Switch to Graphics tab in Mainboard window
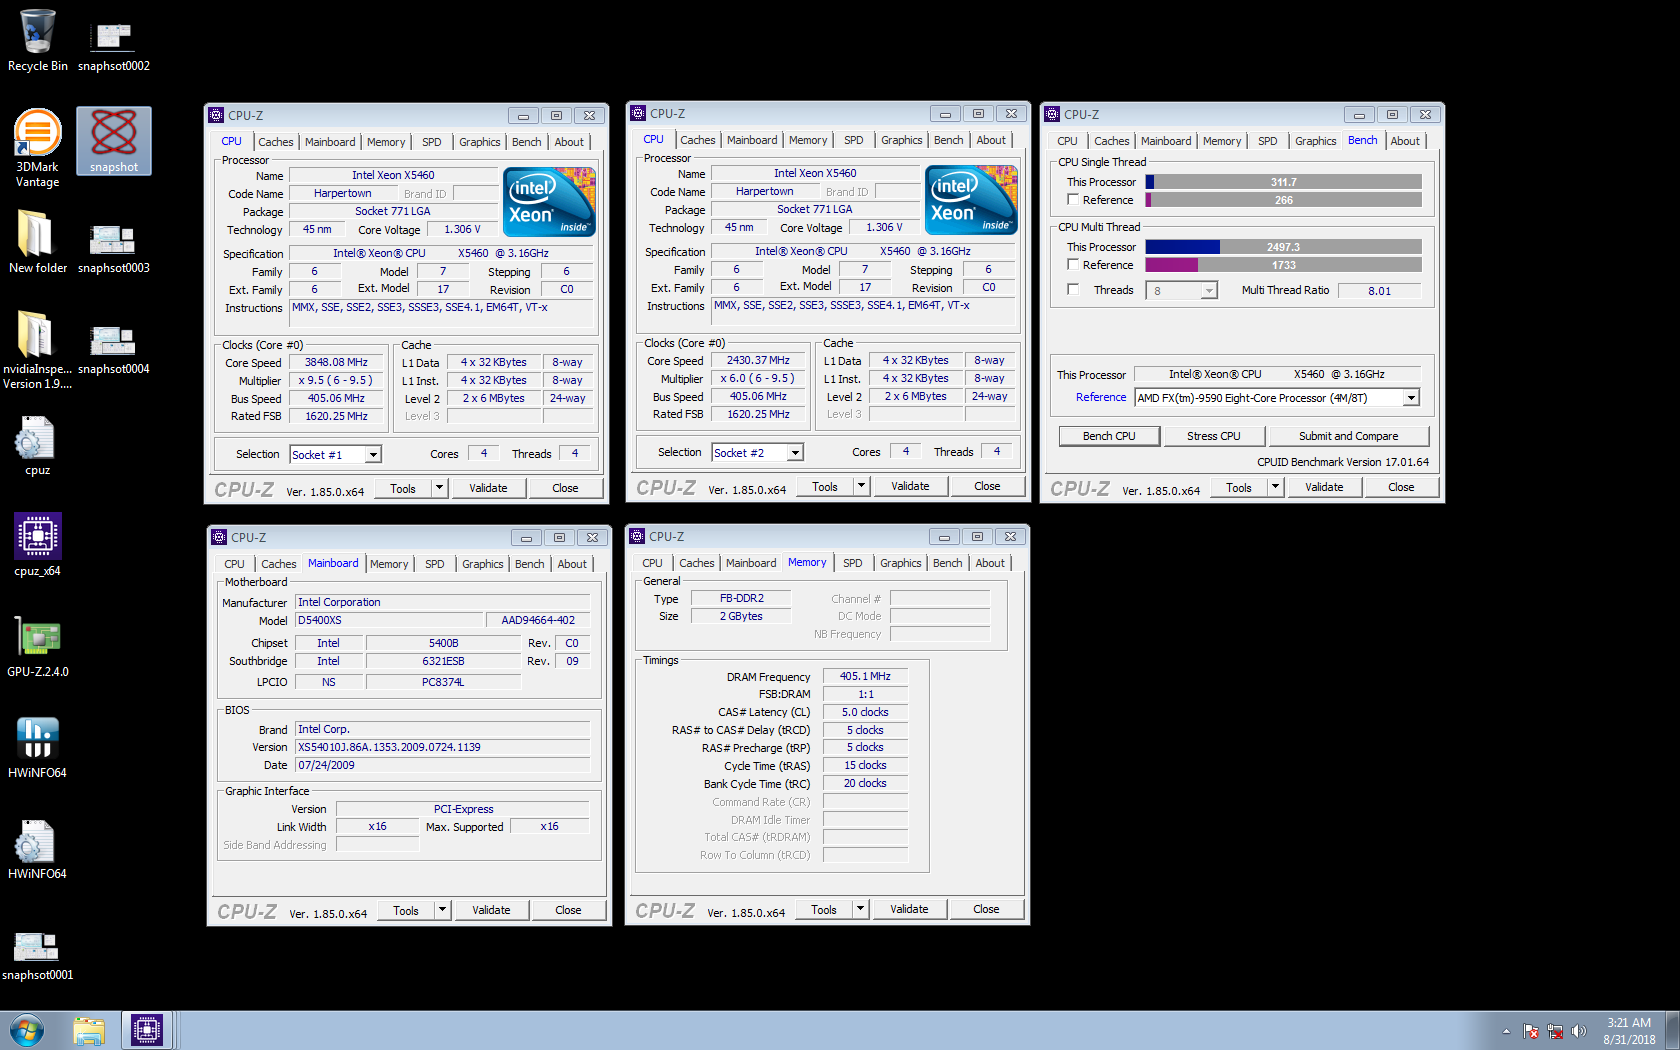The height and width of the screenshot is (1050, 1680). pyautogui.click(x=483, y=564)
